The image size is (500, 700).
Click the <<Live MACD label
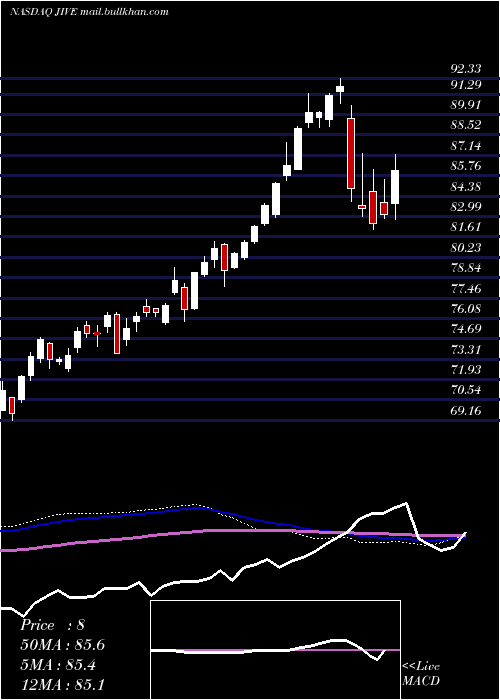421,673
